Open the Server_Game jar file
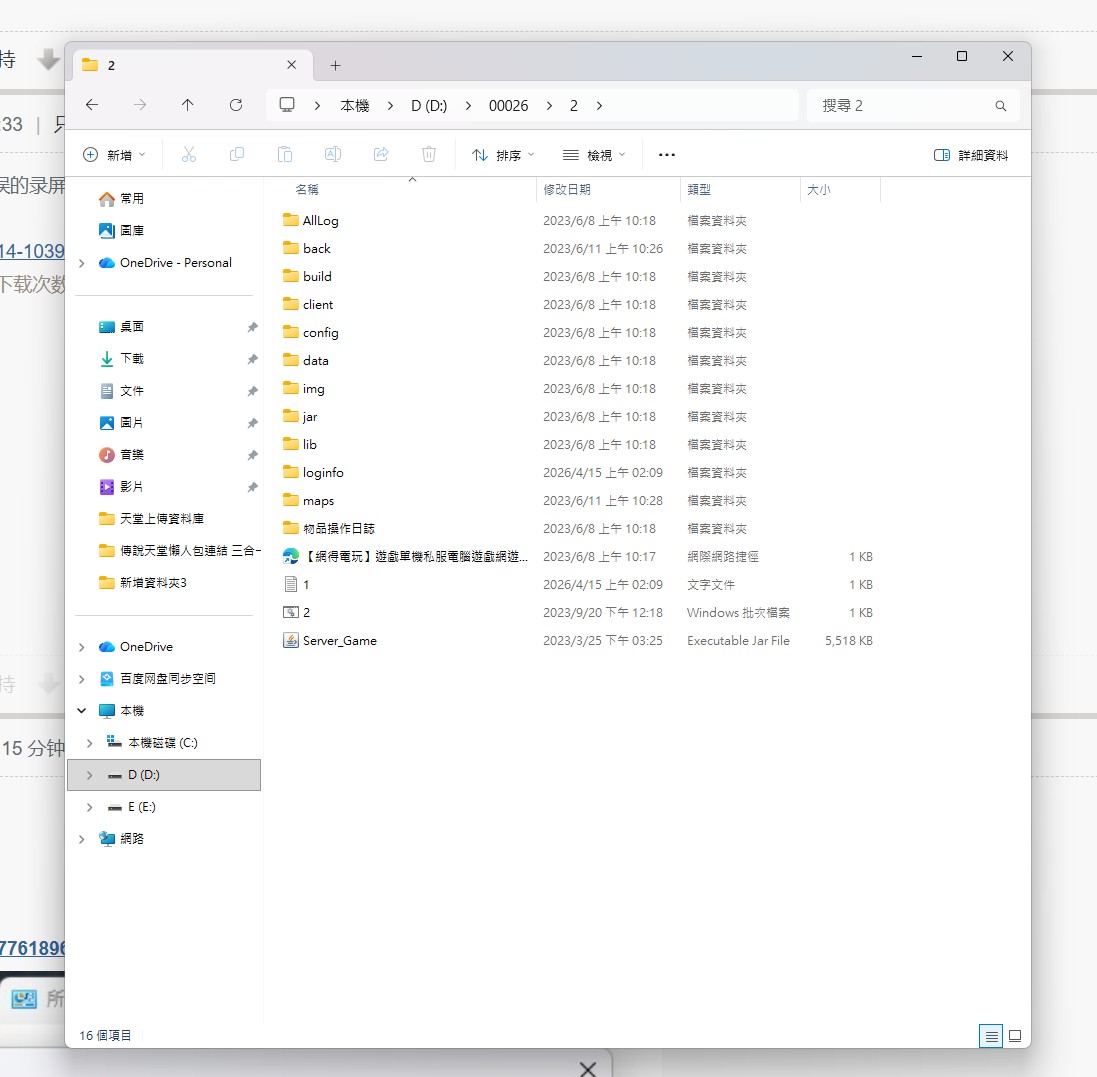 (339, 640)
